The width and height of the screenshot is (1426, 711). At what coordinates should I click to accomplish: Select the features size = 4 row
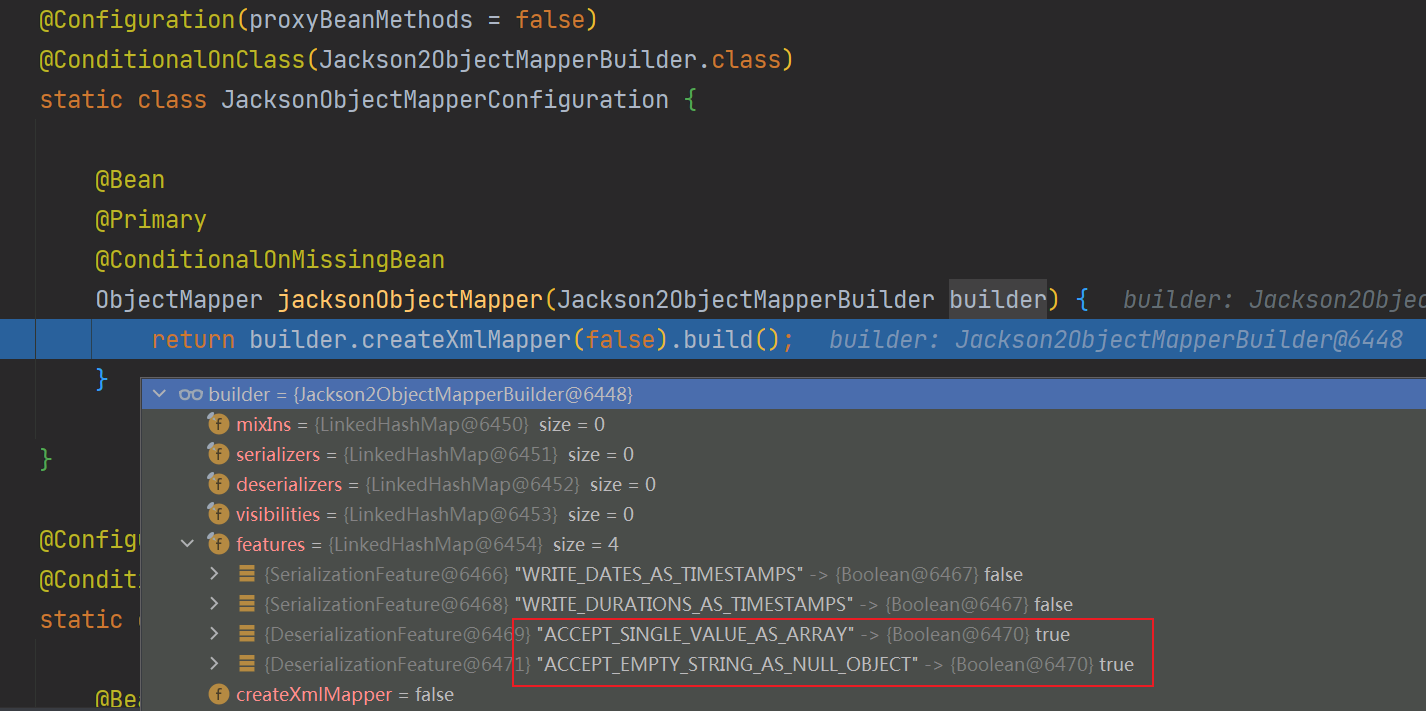[x=783, y=544]
